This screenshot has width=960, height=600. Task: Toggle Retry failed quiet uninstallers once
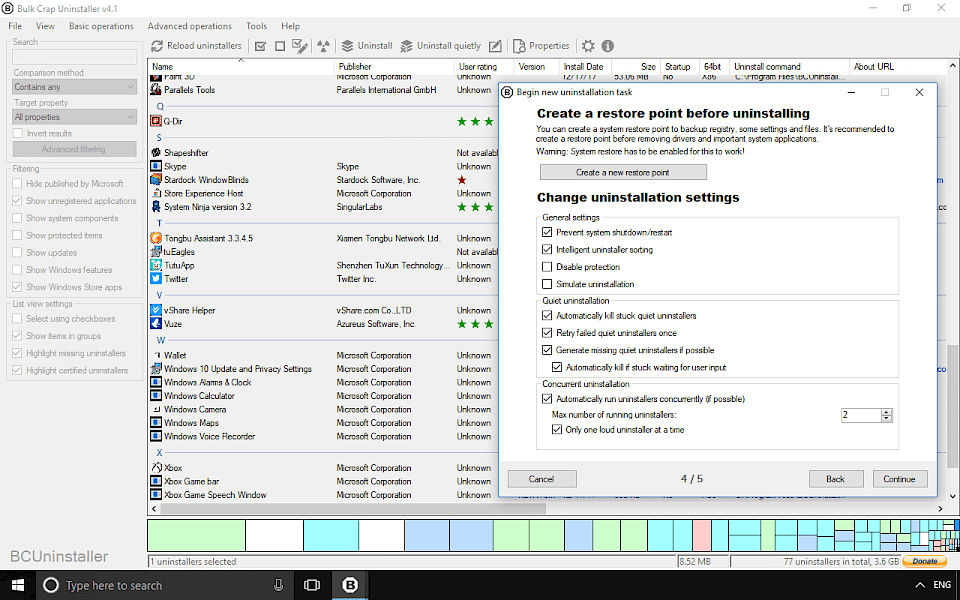point(547,332)
